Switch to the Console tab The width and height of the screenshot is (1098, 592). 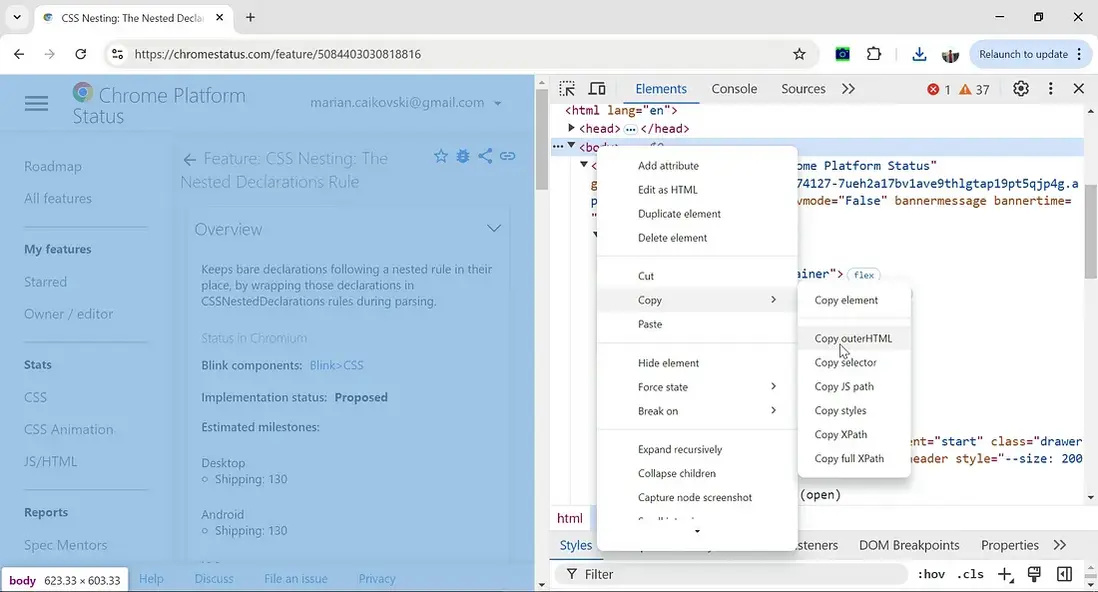pos(734,89)
